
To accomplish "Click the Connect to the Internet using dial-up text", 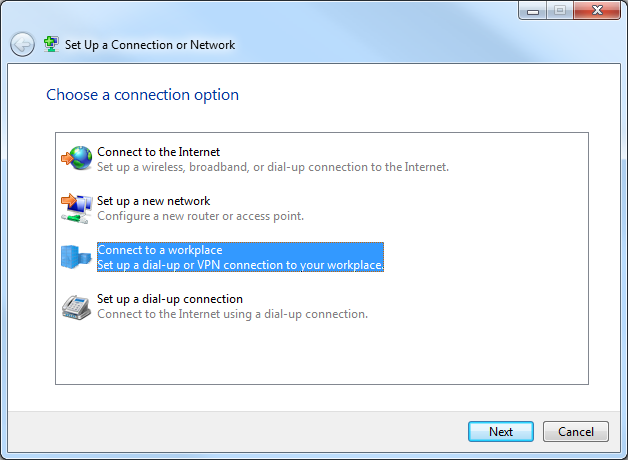I will [232, 314].
